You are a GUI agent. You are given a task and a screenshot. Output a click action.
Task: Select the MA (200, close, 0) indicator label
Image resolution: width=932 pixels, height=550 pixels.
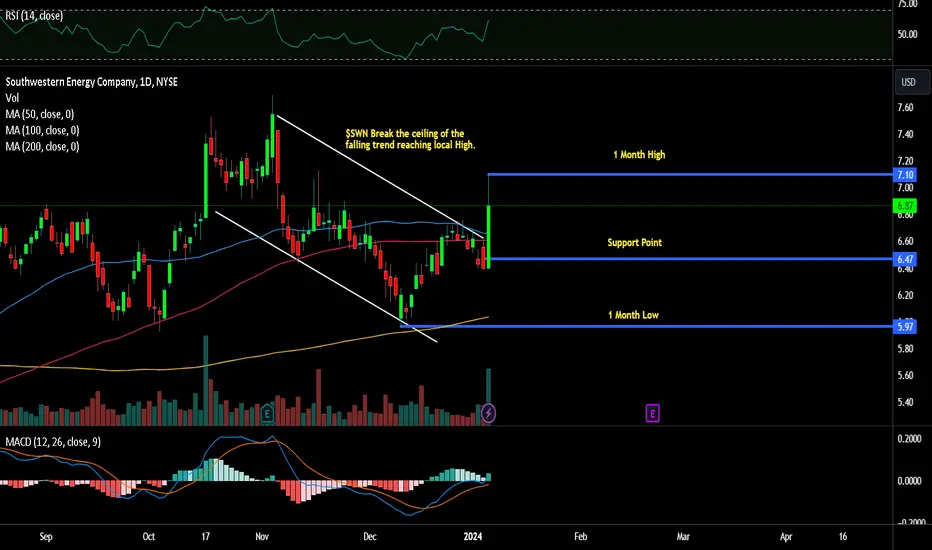42,146
